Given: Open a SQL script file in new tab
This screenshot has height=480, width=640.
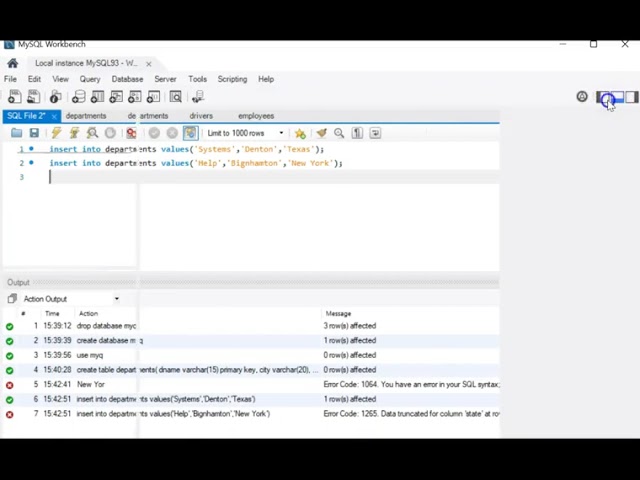Looking at the screenshot, I should point(33,97).
